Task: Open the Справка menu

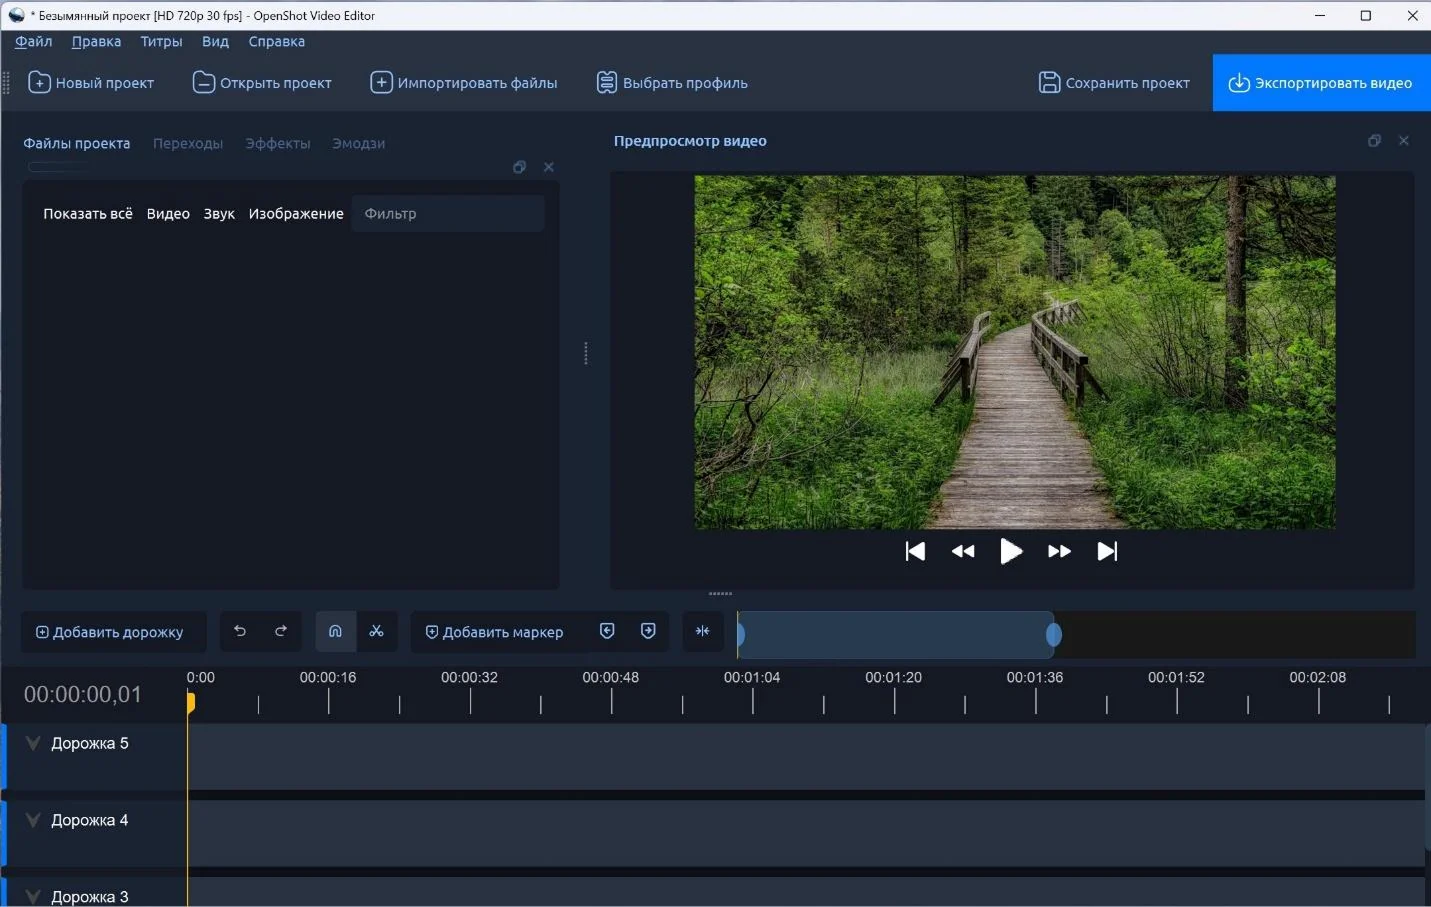Action: [x=276, y=42]
